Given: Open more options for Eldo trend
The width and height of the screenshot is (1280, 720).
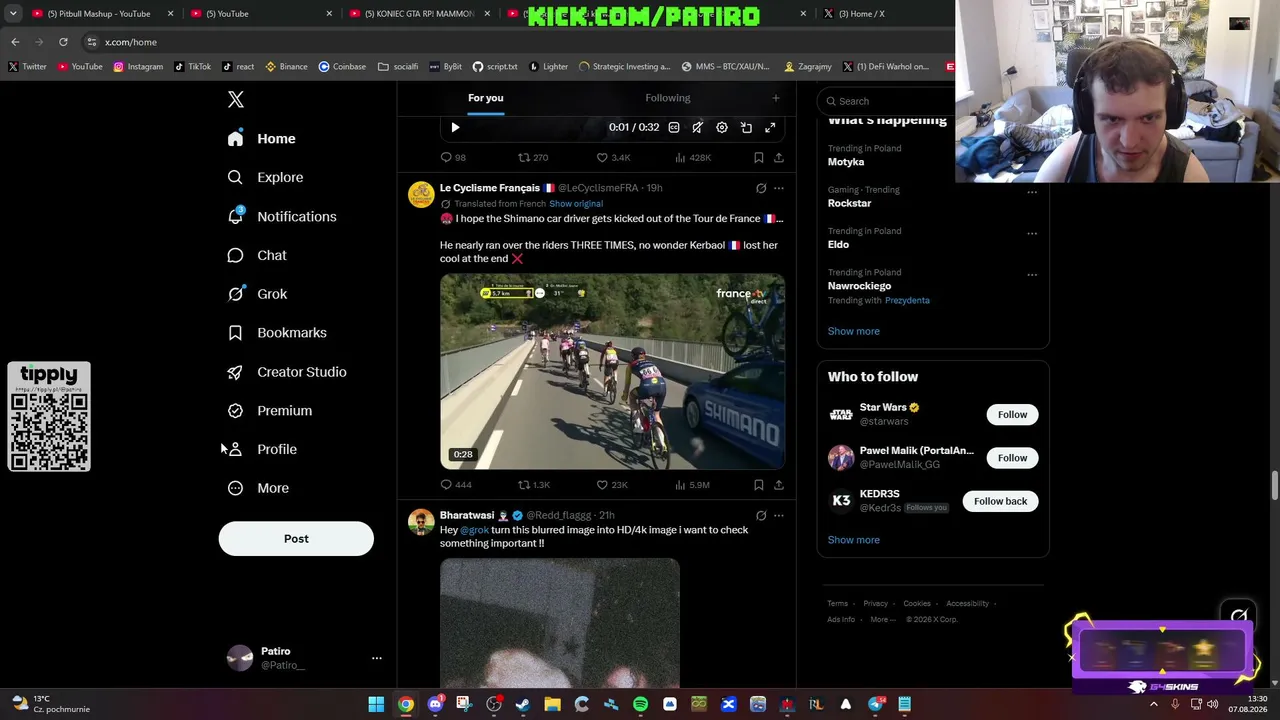Looking at the screenshot, I should coord(1032,234).
